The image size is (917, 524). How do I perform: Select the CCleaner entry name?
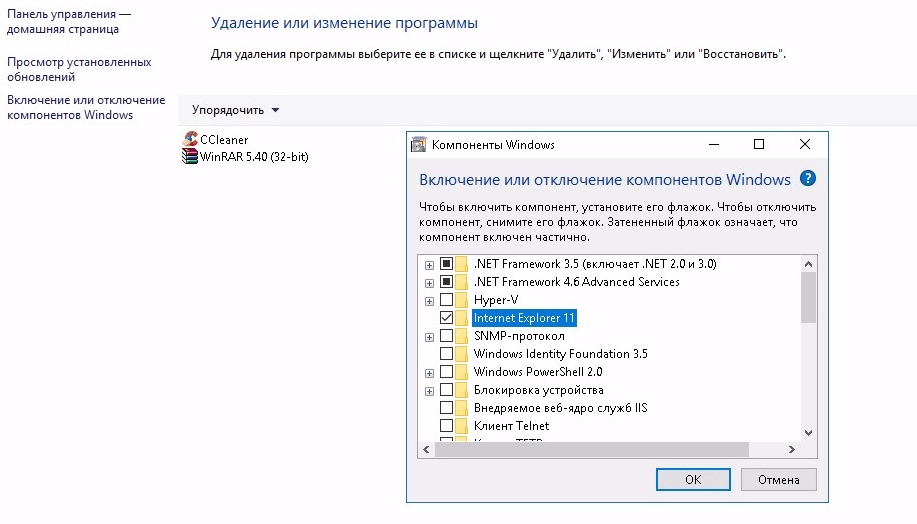tap(224, 140)
